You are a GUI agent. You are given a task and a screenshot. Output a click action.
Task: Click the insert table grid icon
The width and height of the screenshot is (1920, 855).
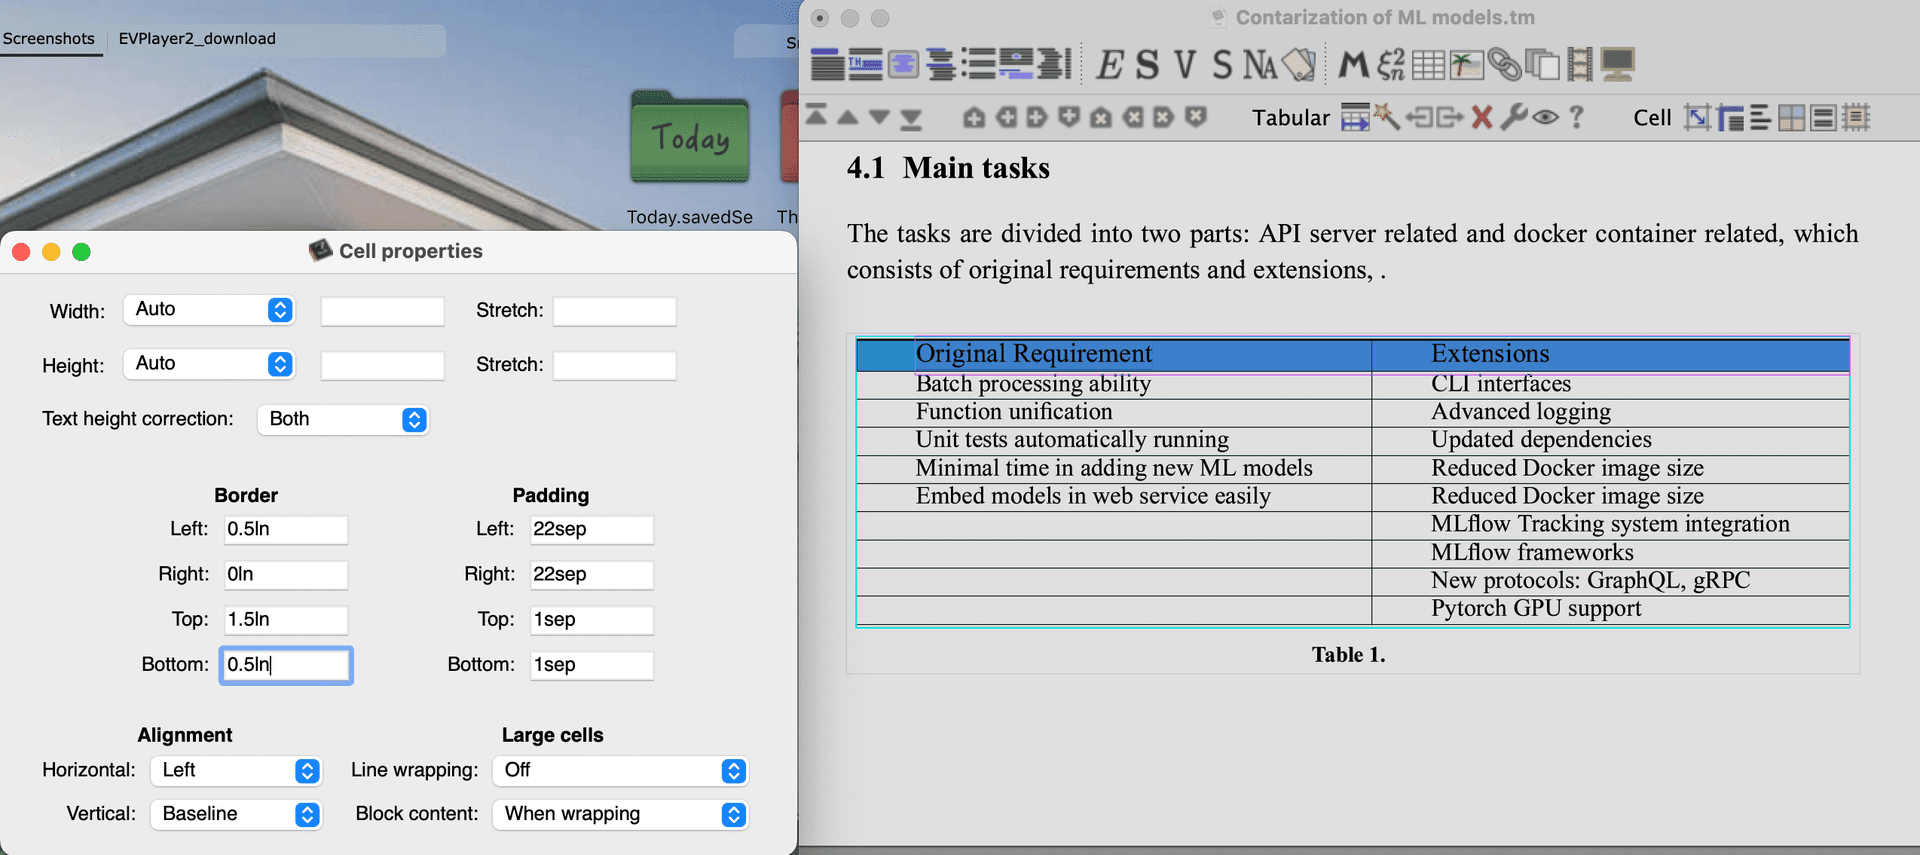1427,65
